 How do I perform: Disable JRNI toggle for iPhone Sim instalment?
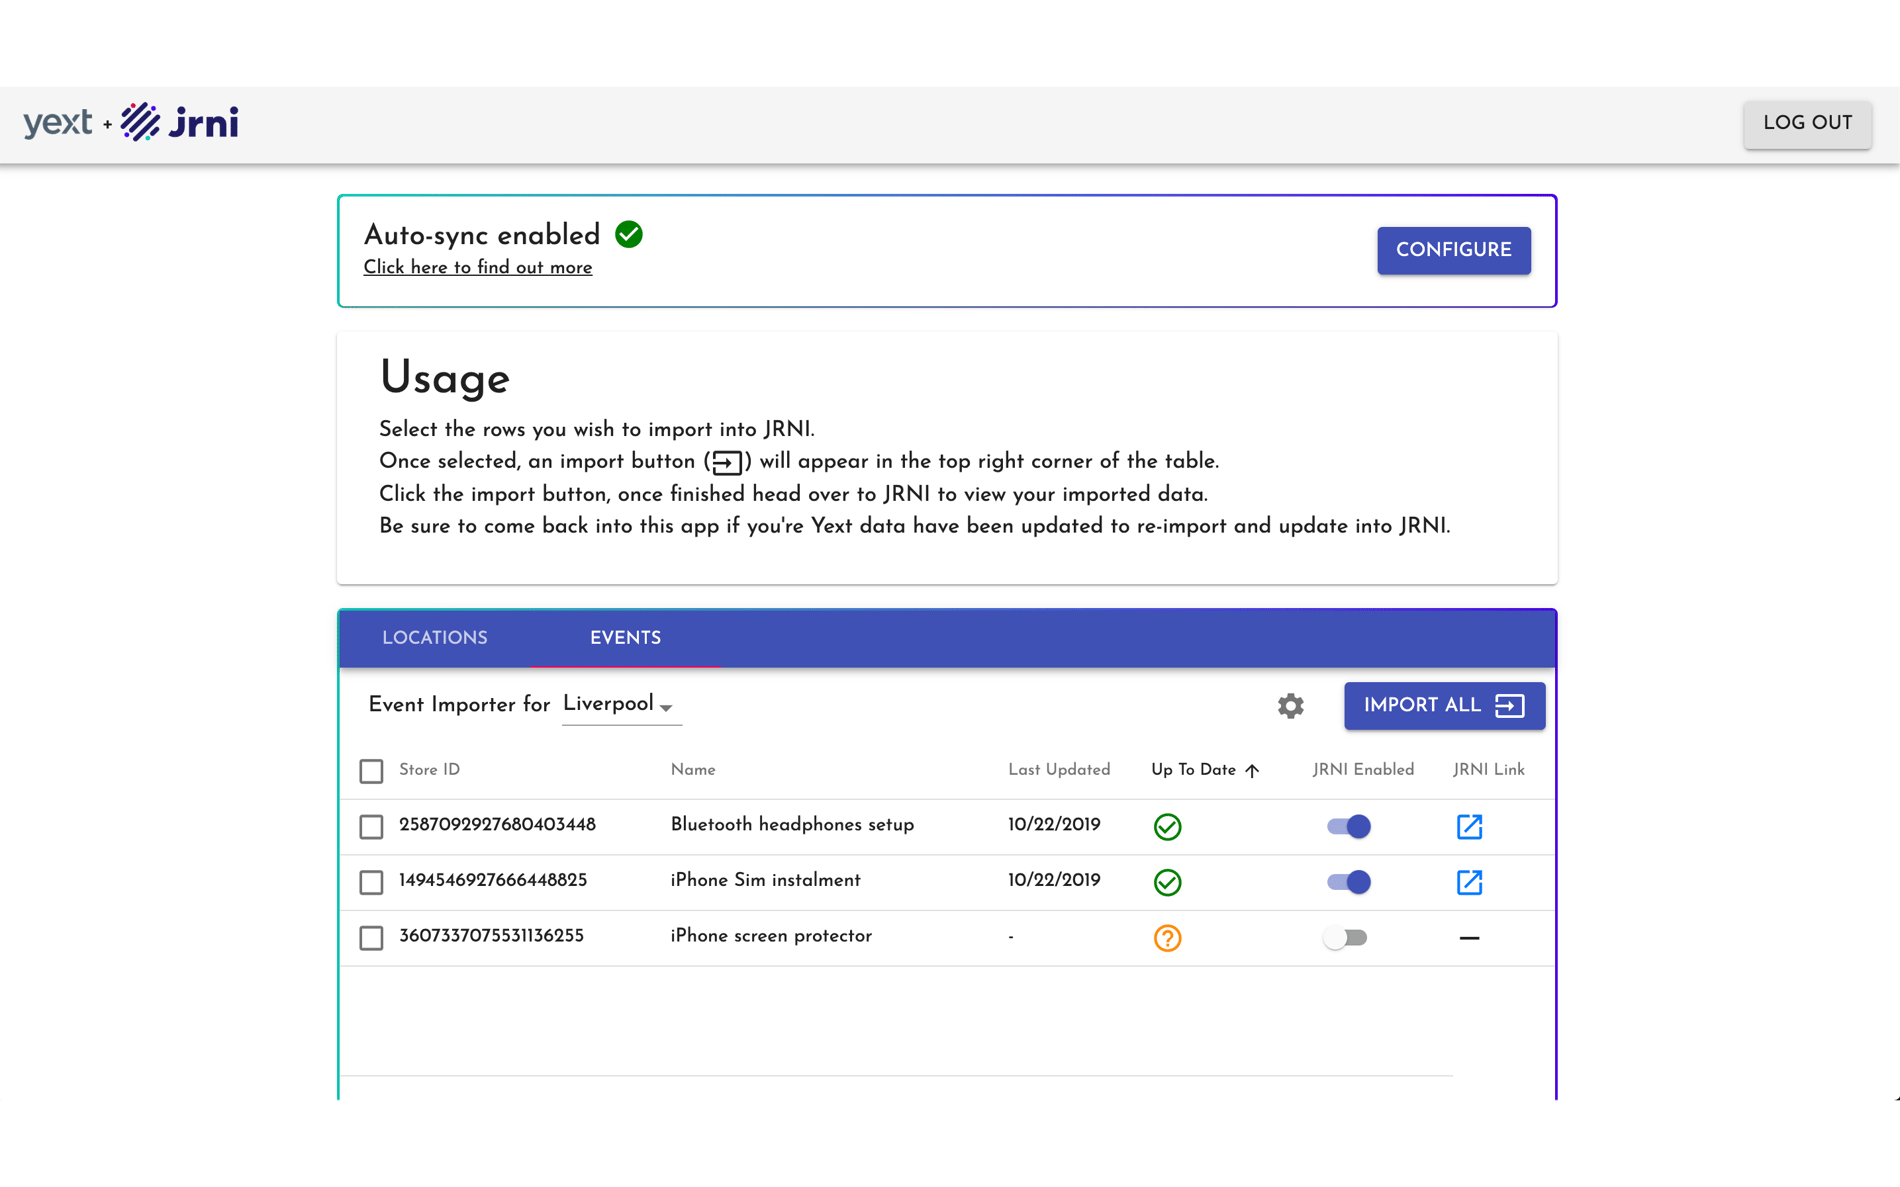click(1348, 882)
